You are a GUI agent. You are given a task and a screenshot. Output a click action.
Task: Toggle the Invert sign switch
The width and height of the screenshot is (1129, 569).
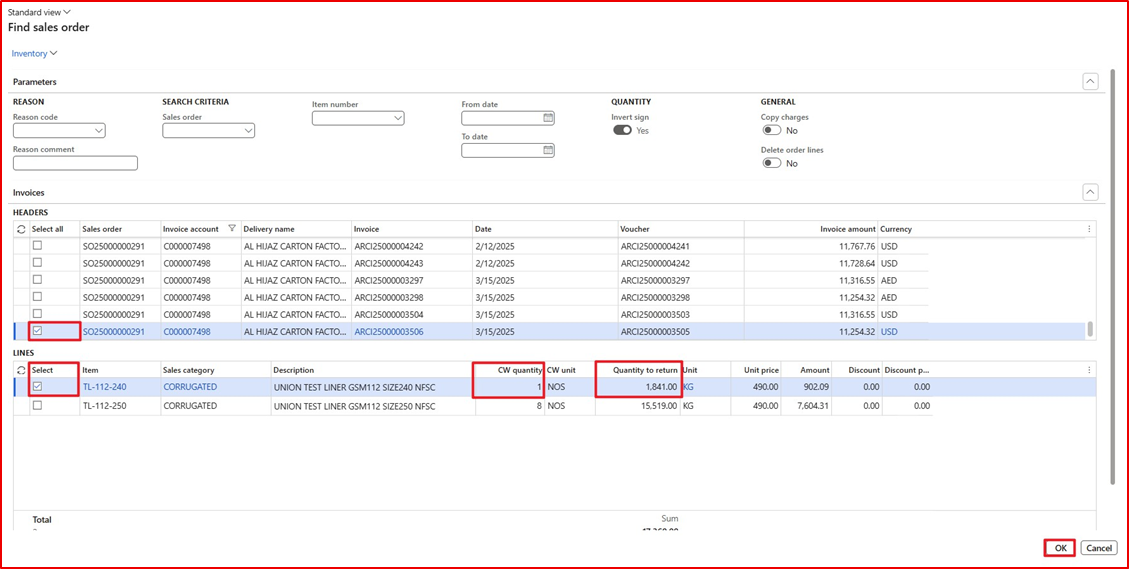[x=622, y=131]
